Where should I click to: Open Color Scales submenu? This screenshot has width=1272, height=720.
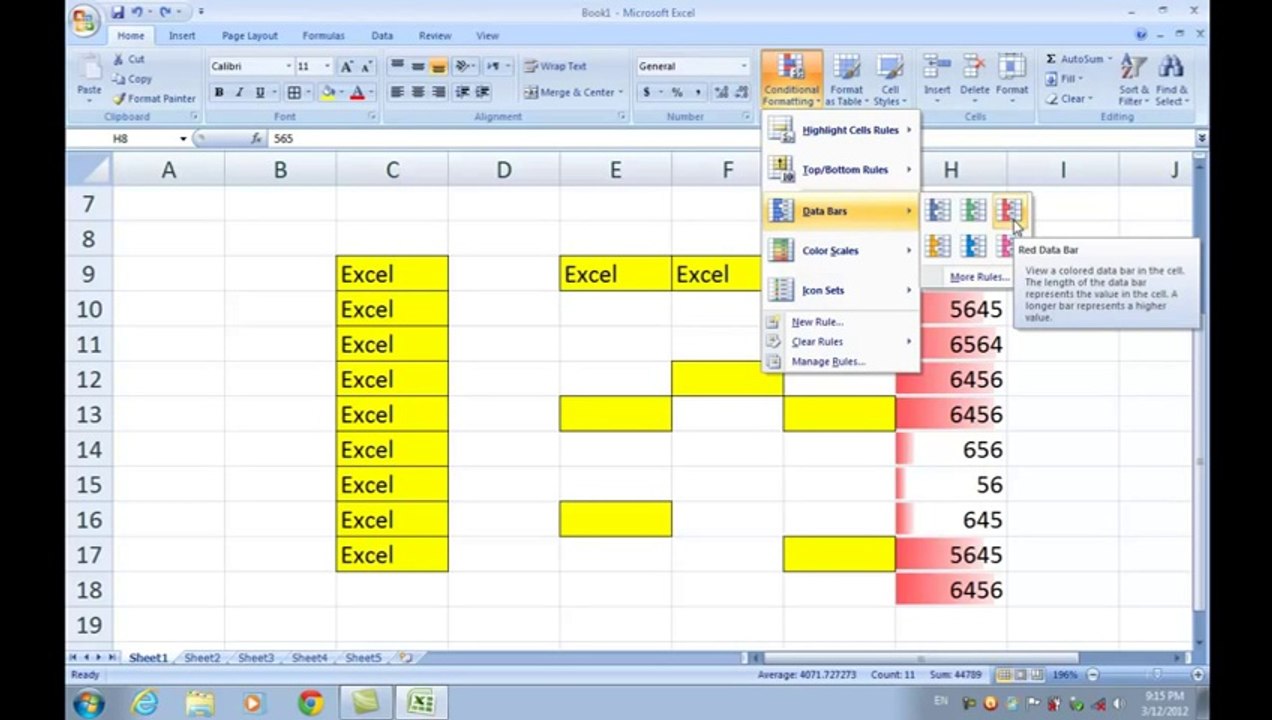841,251
